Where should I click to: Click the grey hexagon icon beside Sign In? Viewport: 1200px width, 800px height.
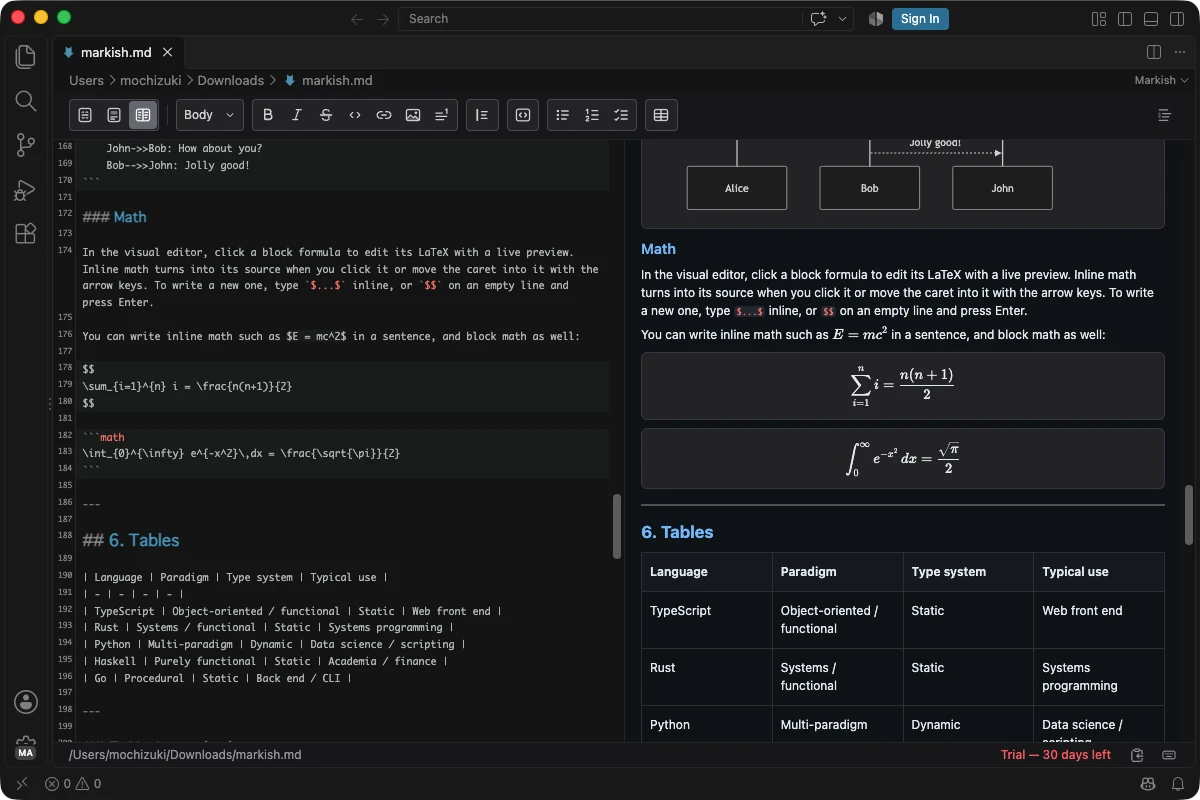876,18
